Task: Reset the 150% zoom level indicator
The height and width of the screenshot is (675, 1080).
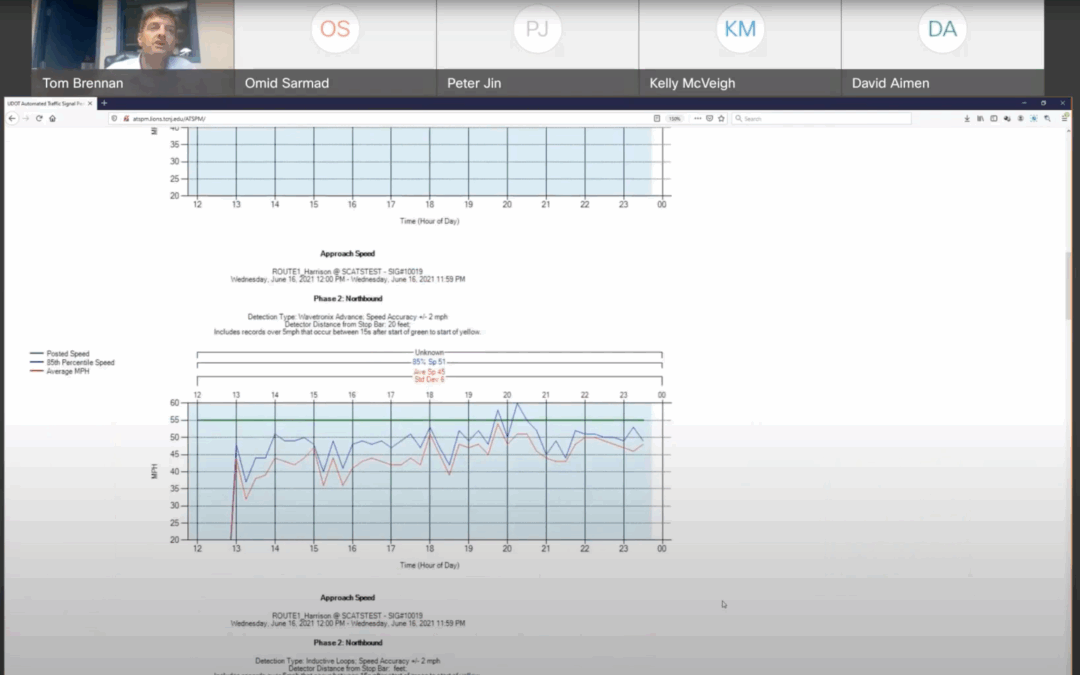Action: click(675, 118)
